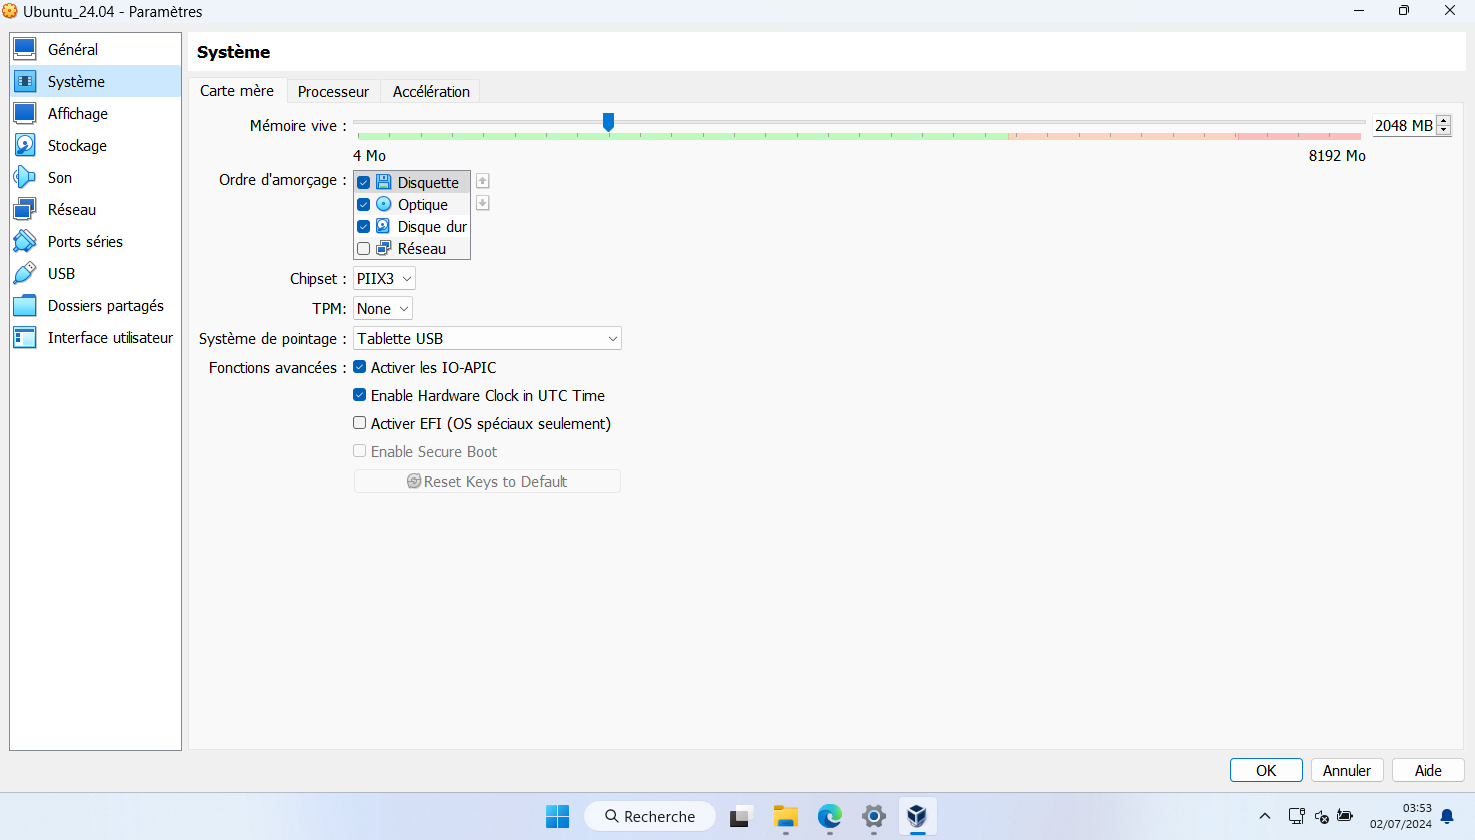Switch to Processeur tab
The width and height of the screenshot is (1475, 840).
pos(333,91)
